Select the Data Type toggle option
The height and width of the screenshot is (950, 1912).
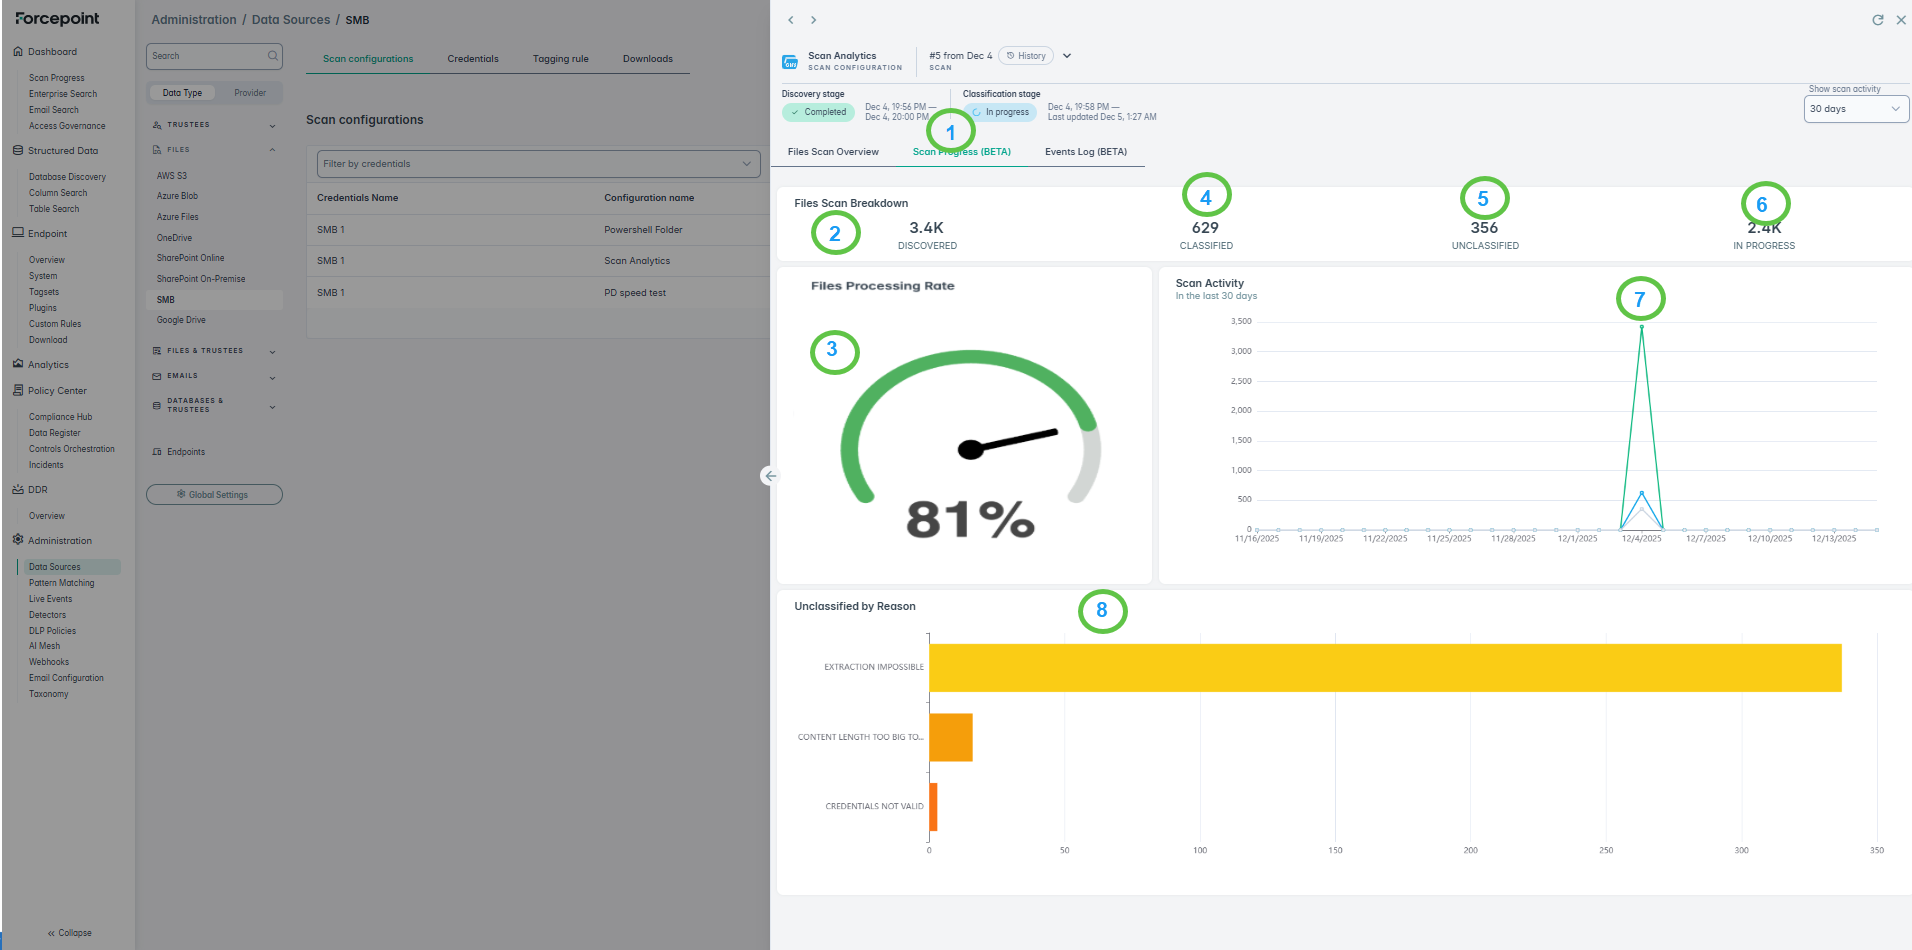(x=182, y=93)
